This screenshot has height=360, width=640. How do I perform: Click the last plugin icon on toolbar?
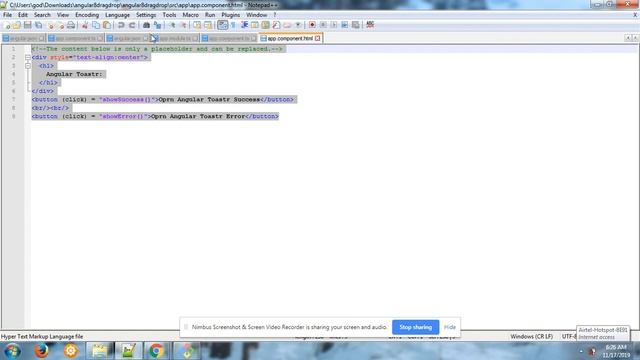point(370,25)
